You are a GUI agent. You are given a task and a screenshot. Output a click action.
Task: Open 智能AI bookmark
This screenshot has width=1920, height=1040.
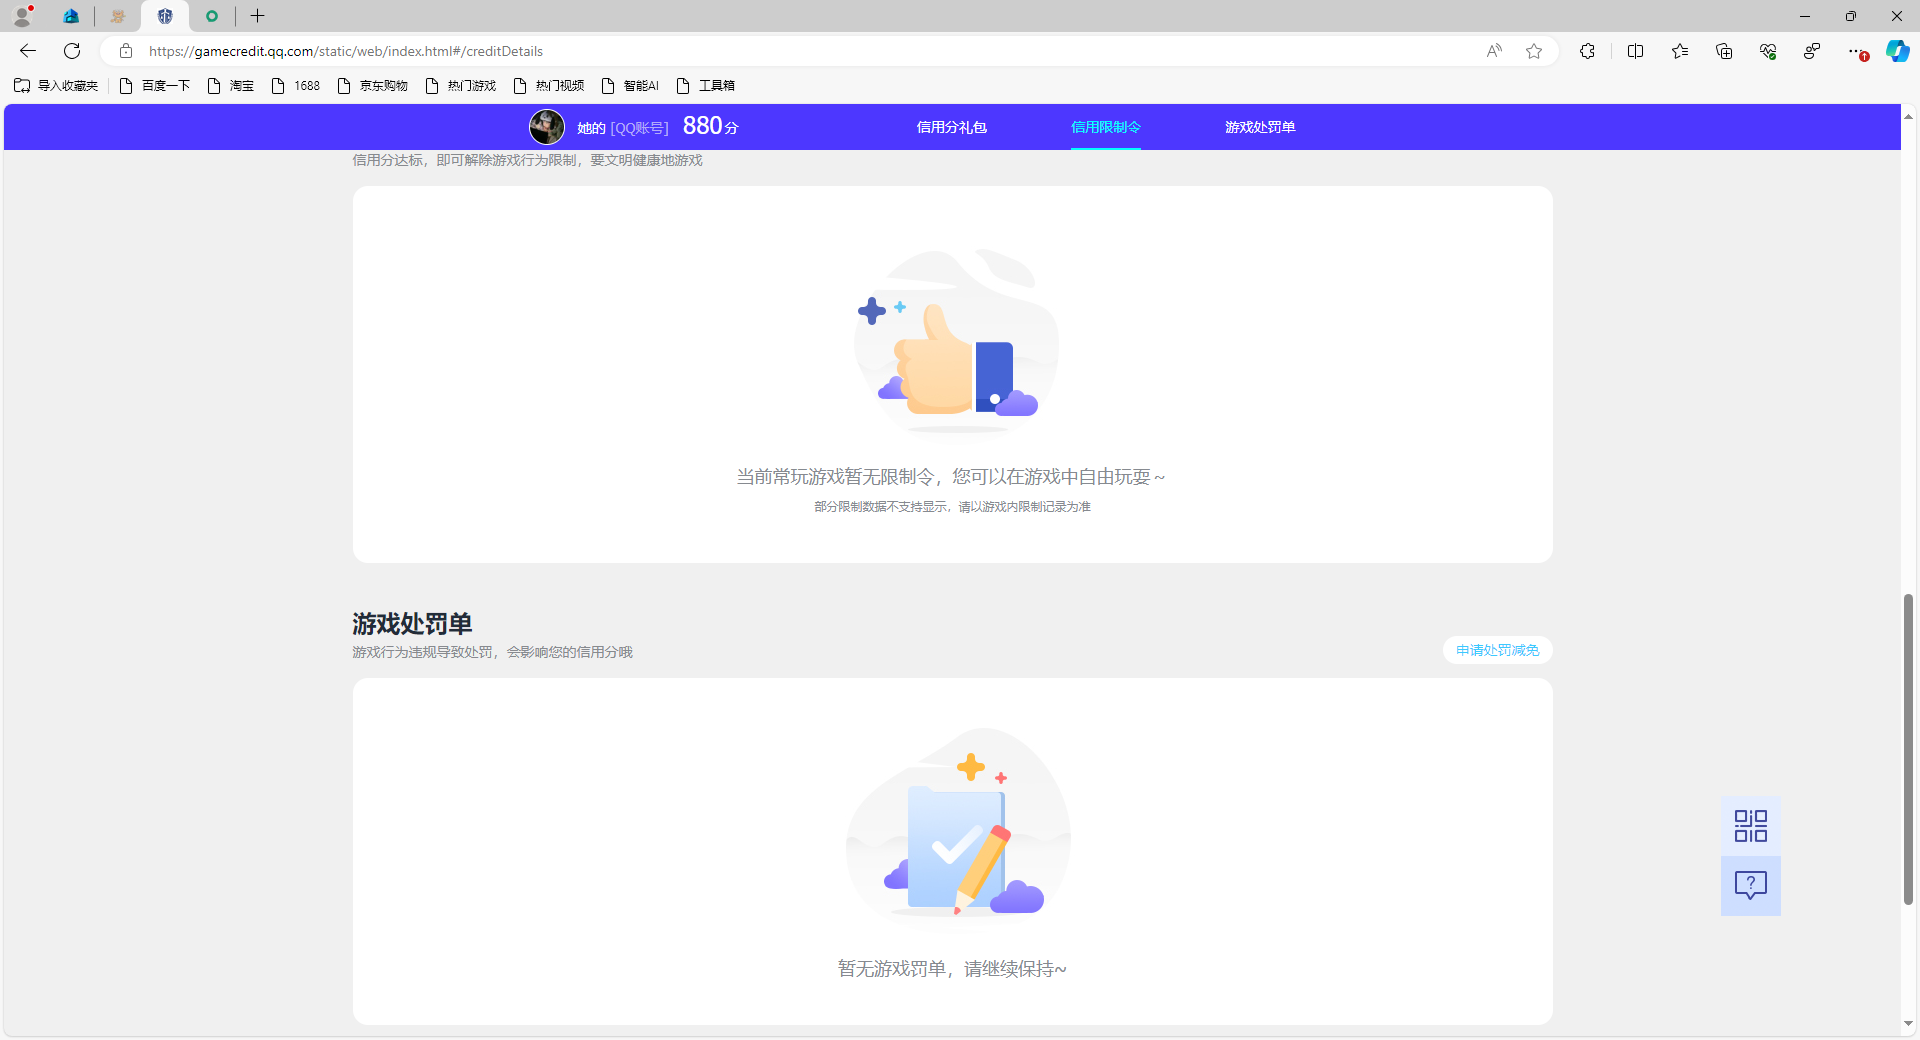click(631, 86)
